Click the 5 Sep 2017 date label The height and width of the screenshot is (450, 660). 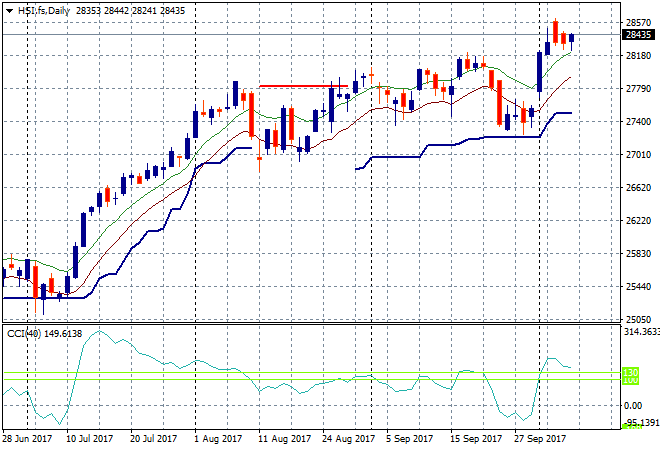410,439
